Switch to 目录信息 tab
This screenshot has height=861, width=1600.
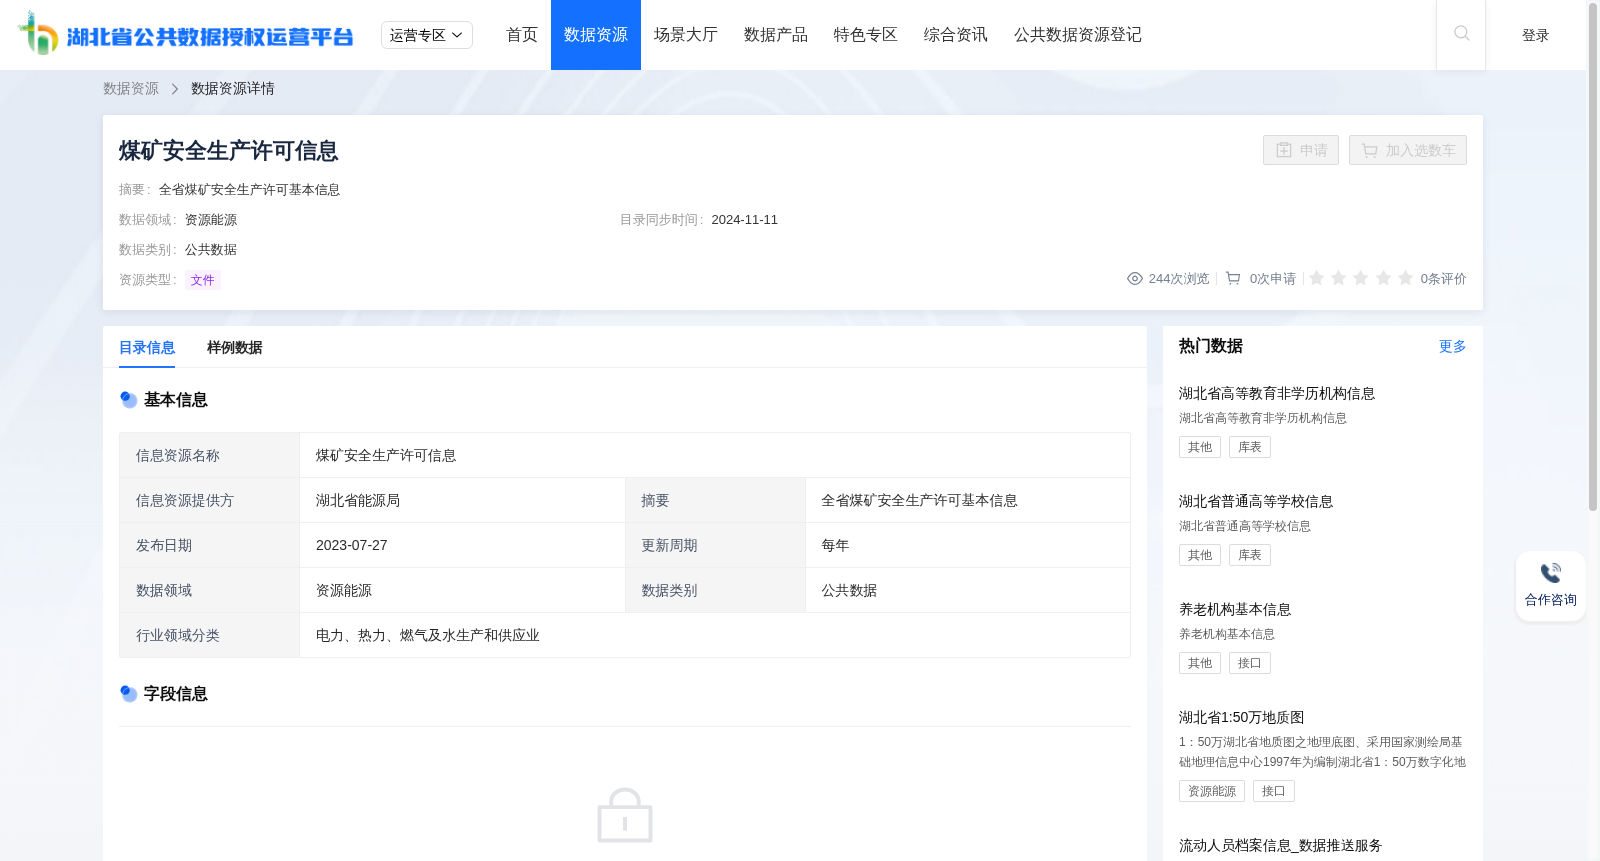[147, 348]
